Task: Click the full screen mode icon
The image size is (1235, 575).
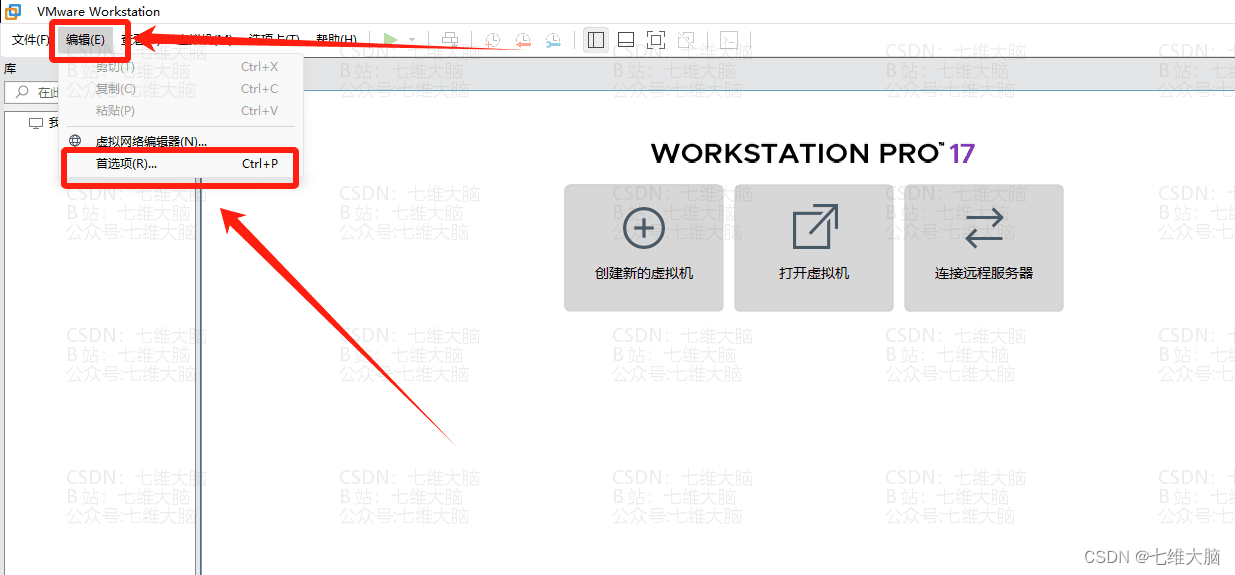Action: (x=656, y=40)
